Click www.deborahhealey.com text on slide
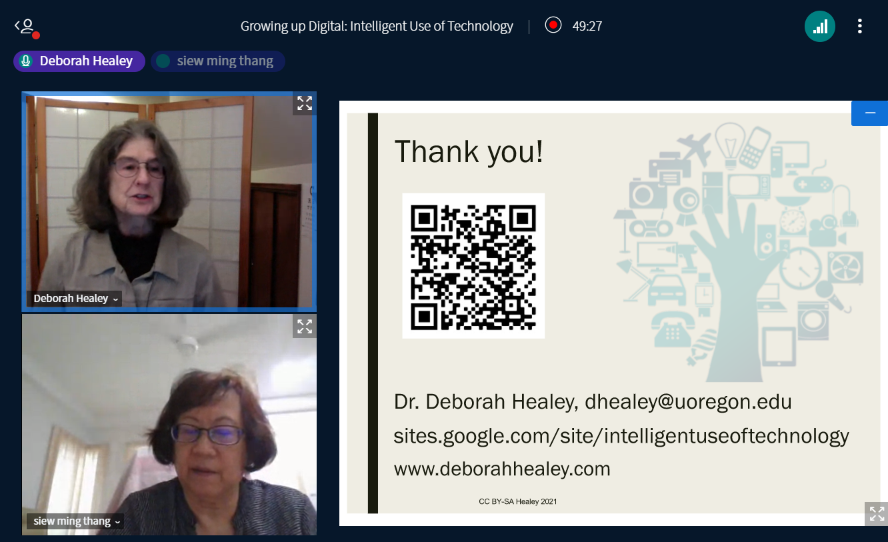 502,469
